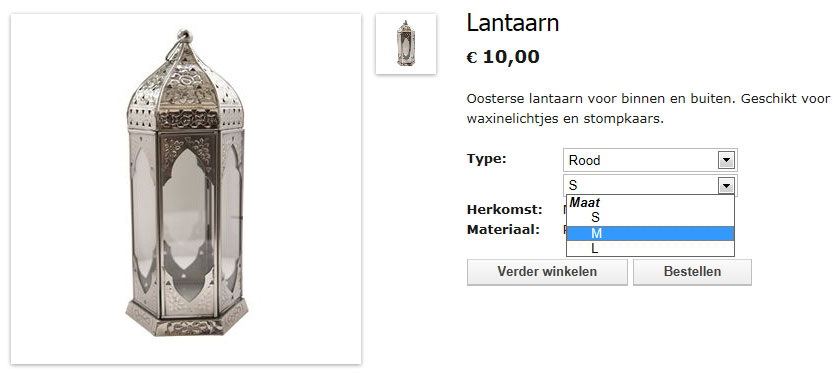
Task: Select the small lantern thumbnail image
Action: (x=406, y=44)
